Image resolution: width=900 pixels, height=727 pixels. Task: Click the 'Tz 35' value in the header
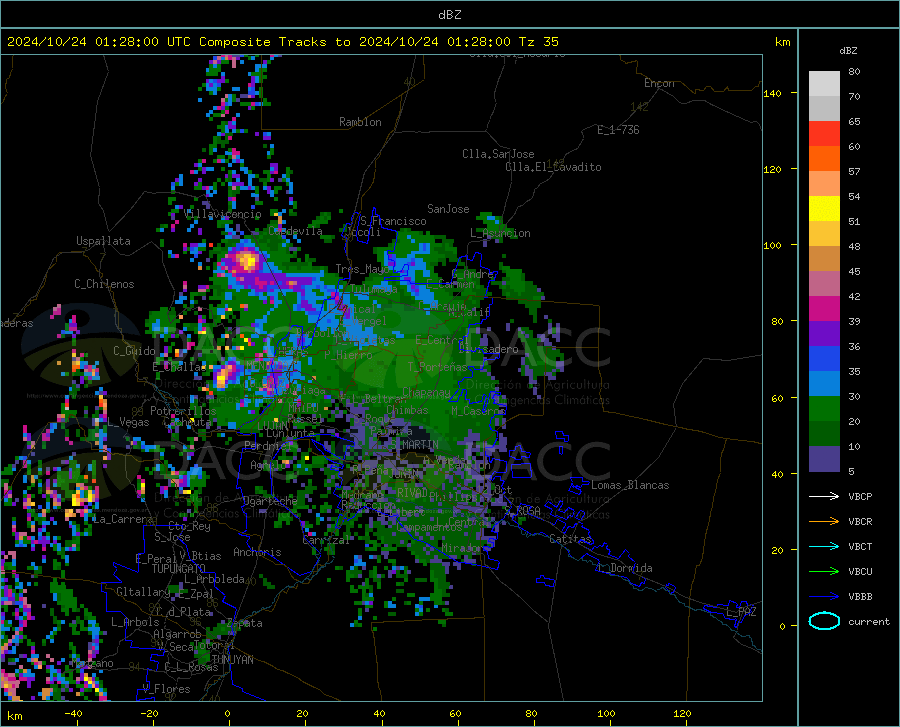(x=538, y=42)
